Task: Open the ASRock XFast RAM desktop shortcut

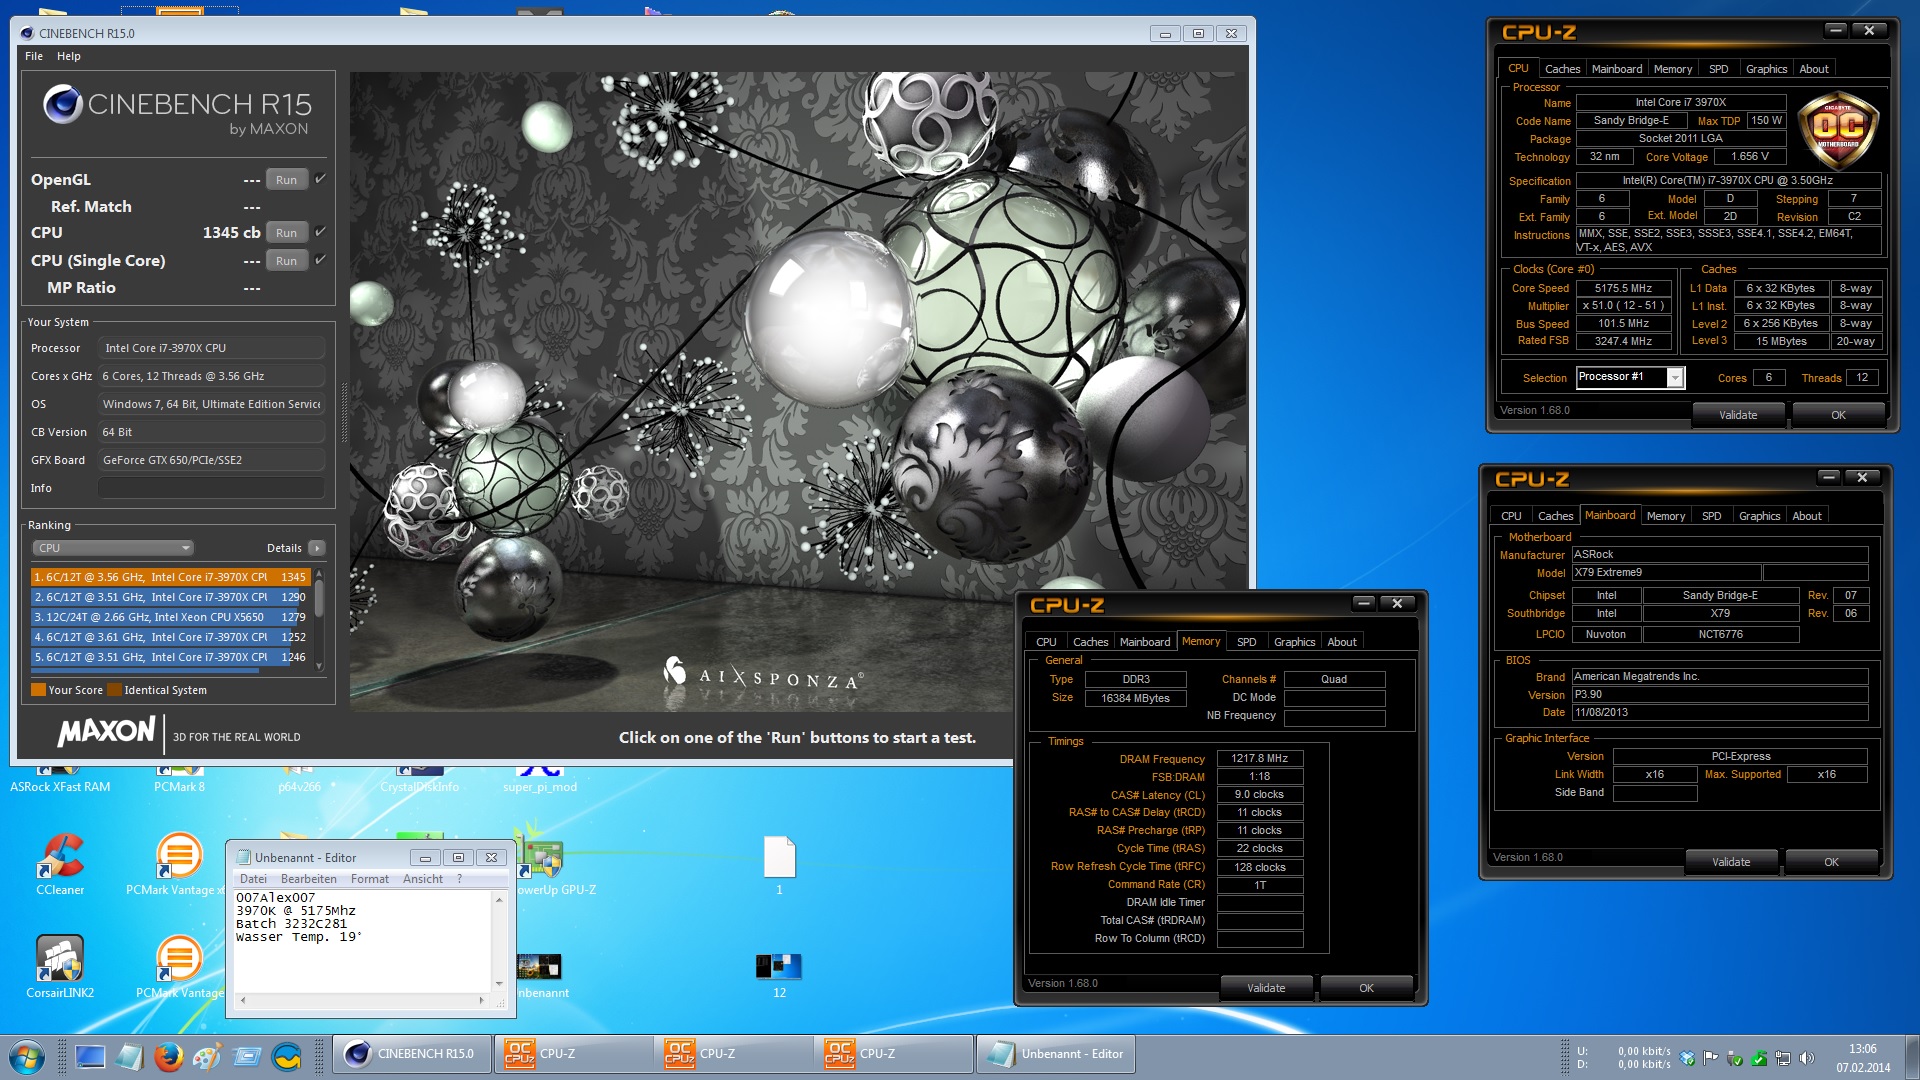Action: (x=60, y=781)
